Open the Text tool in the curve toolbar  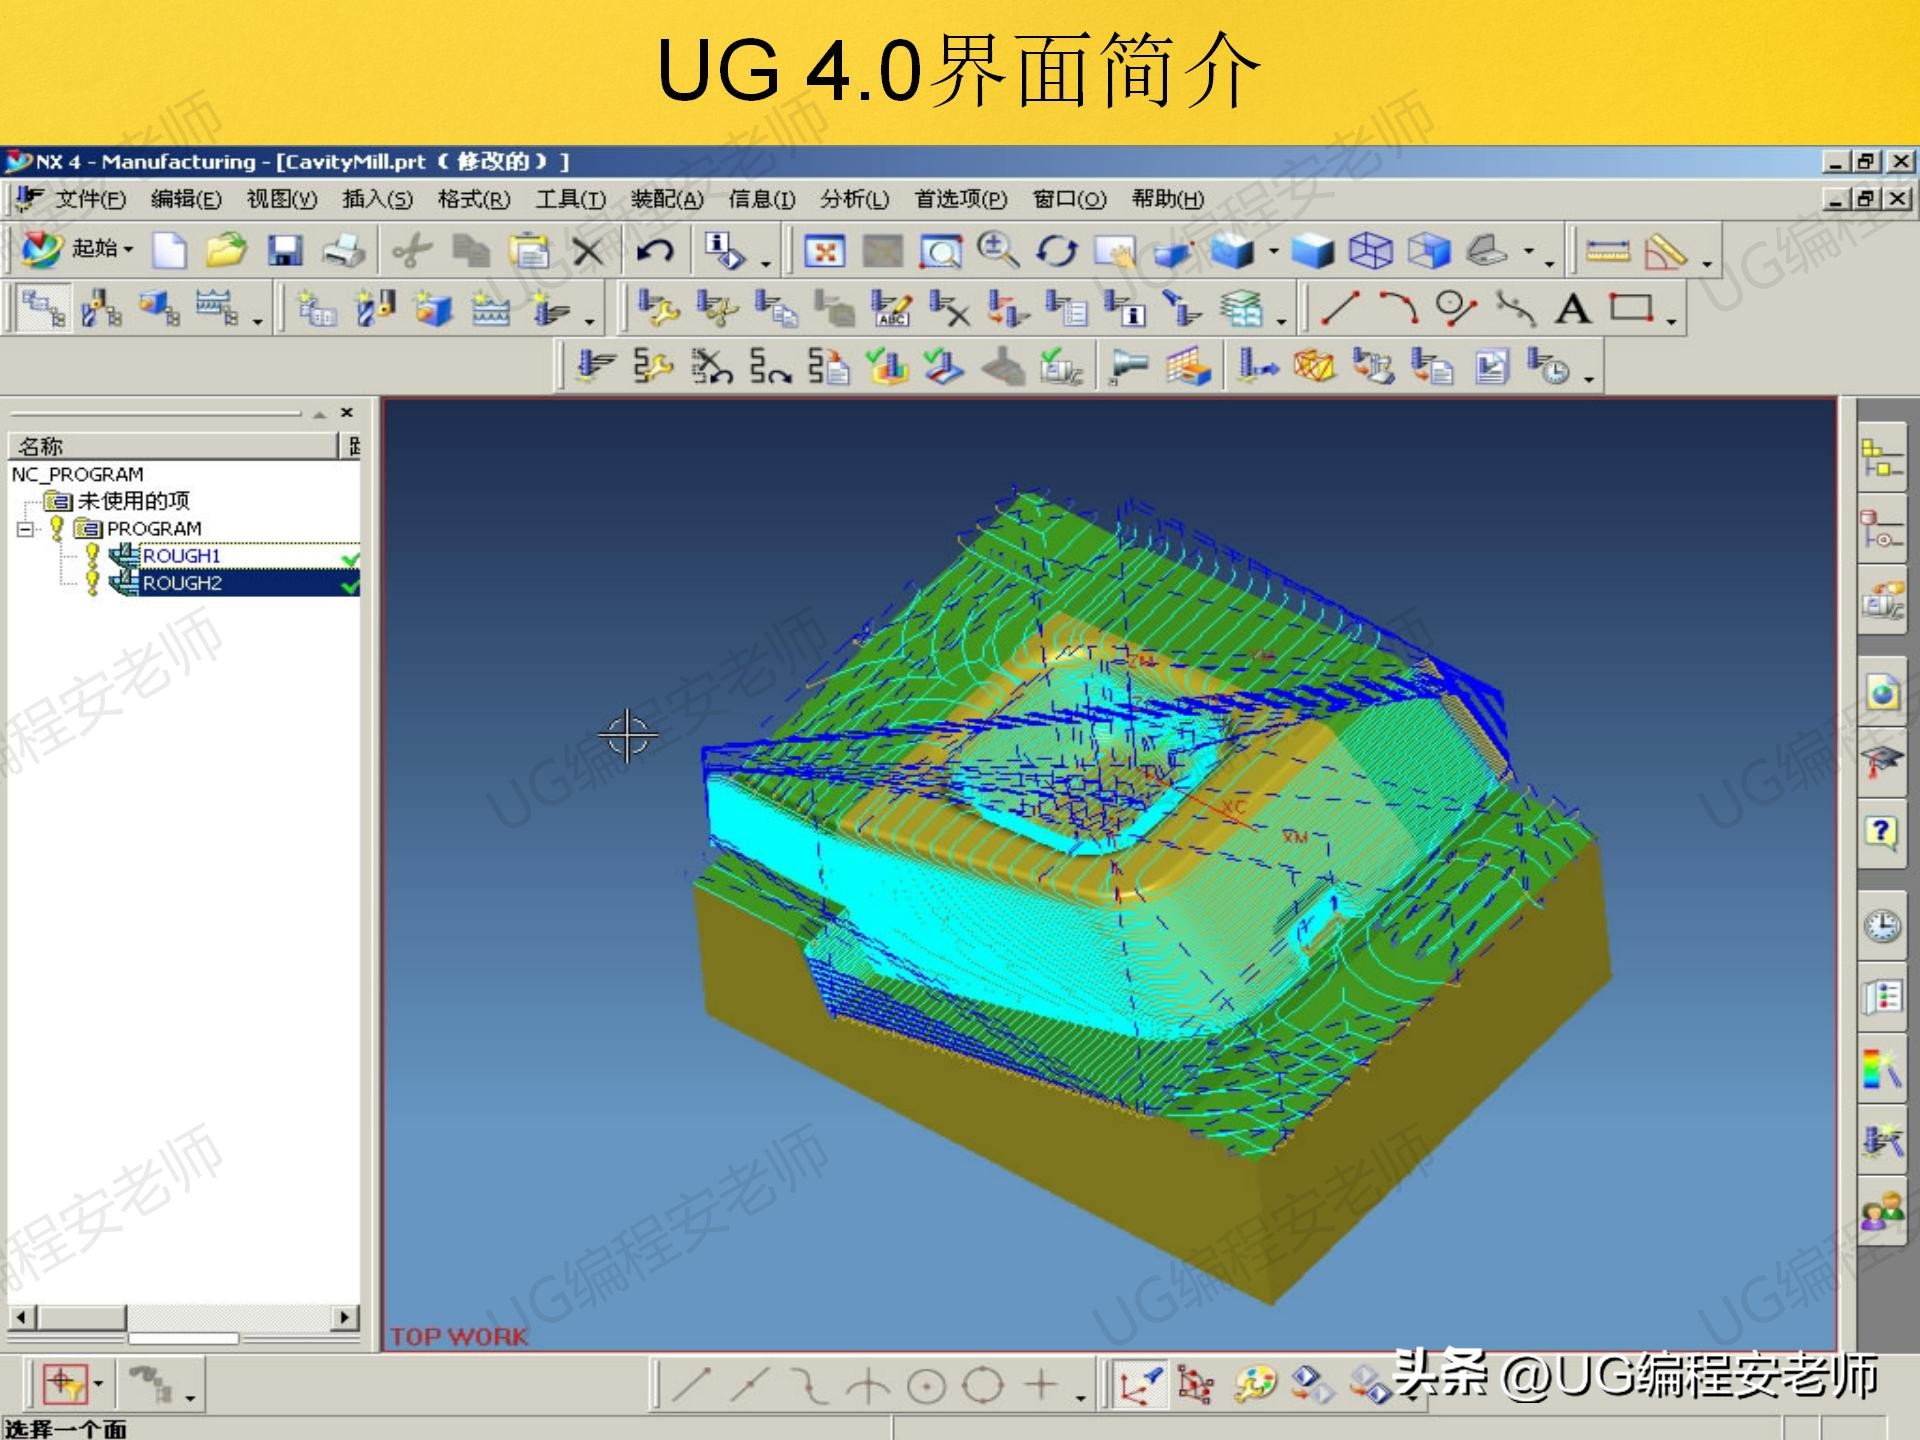1573,309
